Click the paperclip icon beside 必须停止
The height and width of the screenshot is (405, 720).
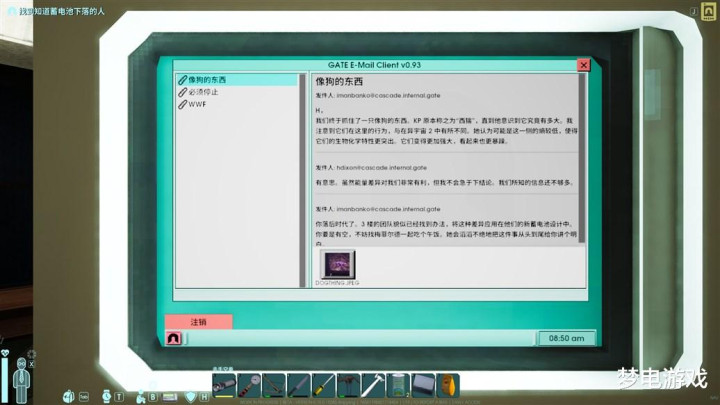(x=182, y=92)
